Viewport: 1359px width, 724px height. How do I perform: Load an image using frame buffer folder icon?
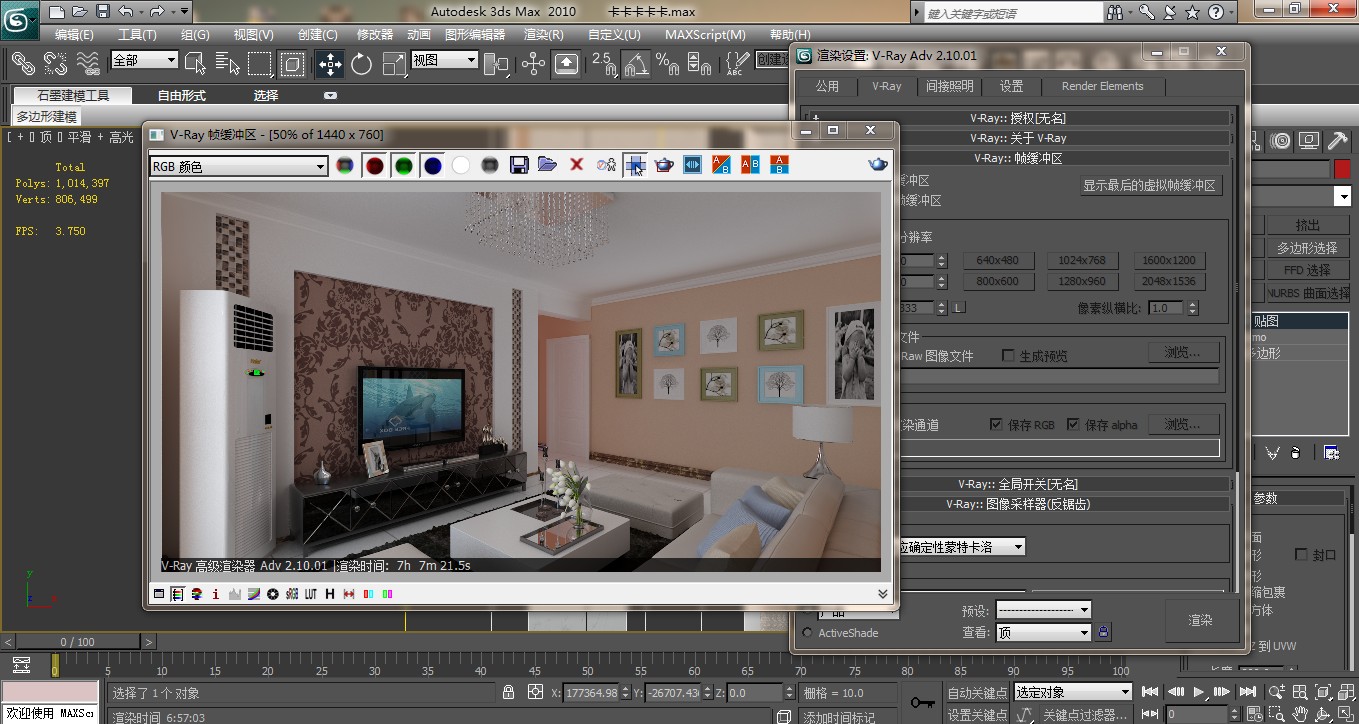point(547,165)
